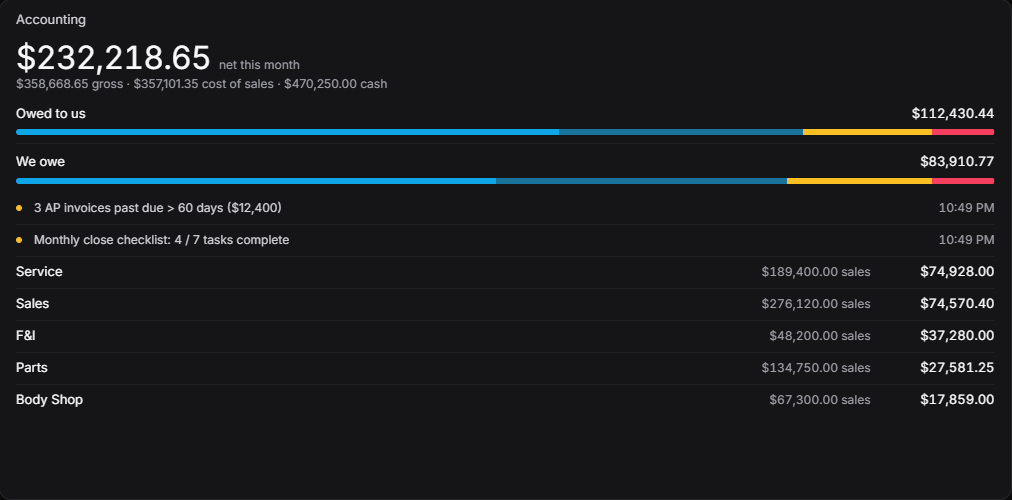Click $276,120.00 sales figure

[816, 303]
